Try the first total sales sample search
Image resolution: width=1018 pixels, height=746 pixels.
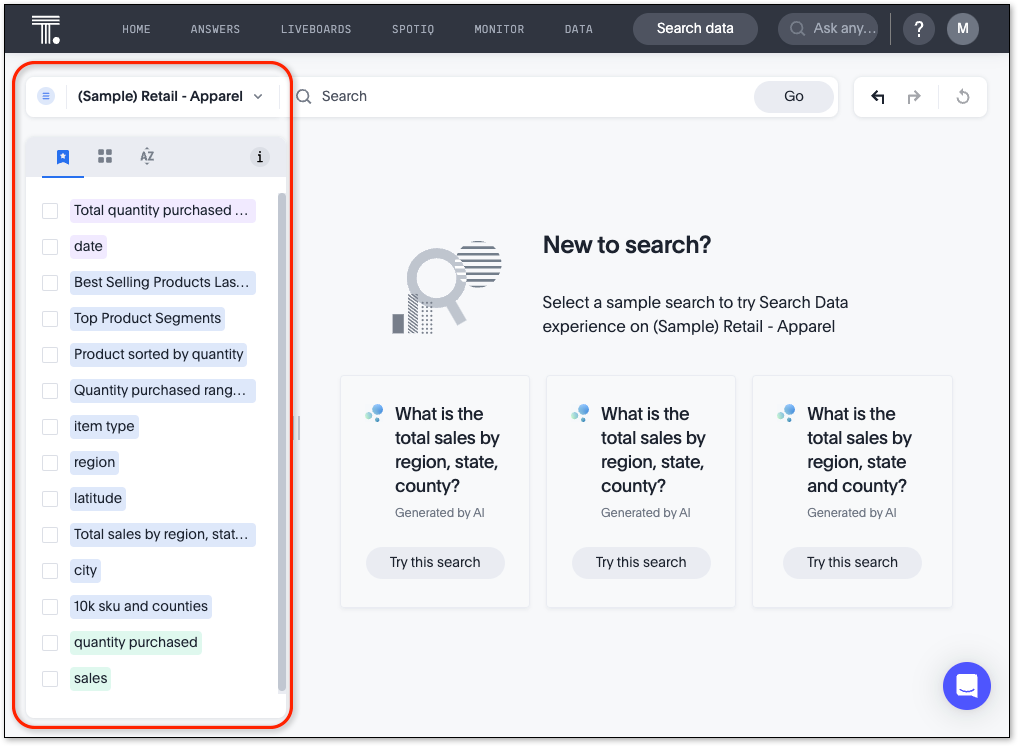coord(435,562)
